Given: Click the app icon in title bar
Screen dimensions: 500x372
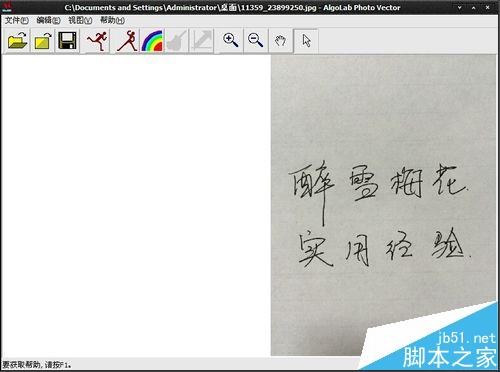Looking at the screenshot, I should click(7, 7).
